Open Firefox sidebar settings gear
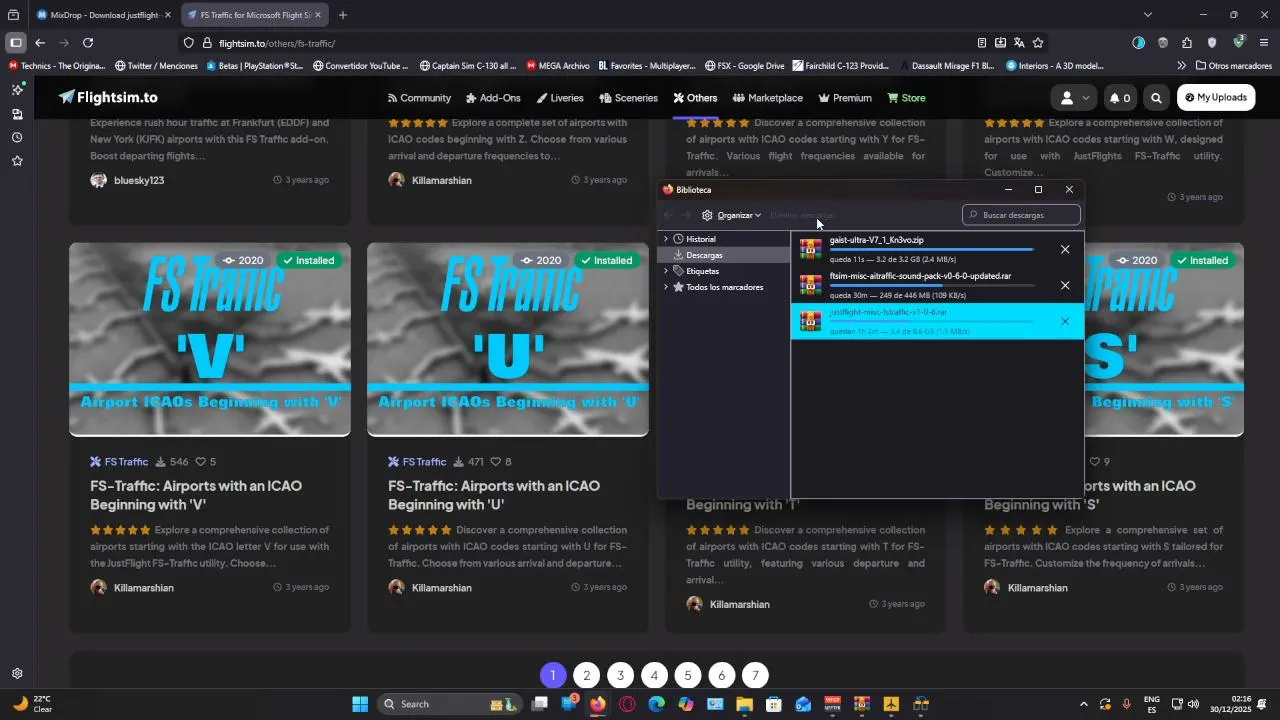Viewport: 1280px width, 720px height. [x=17, y=674]
